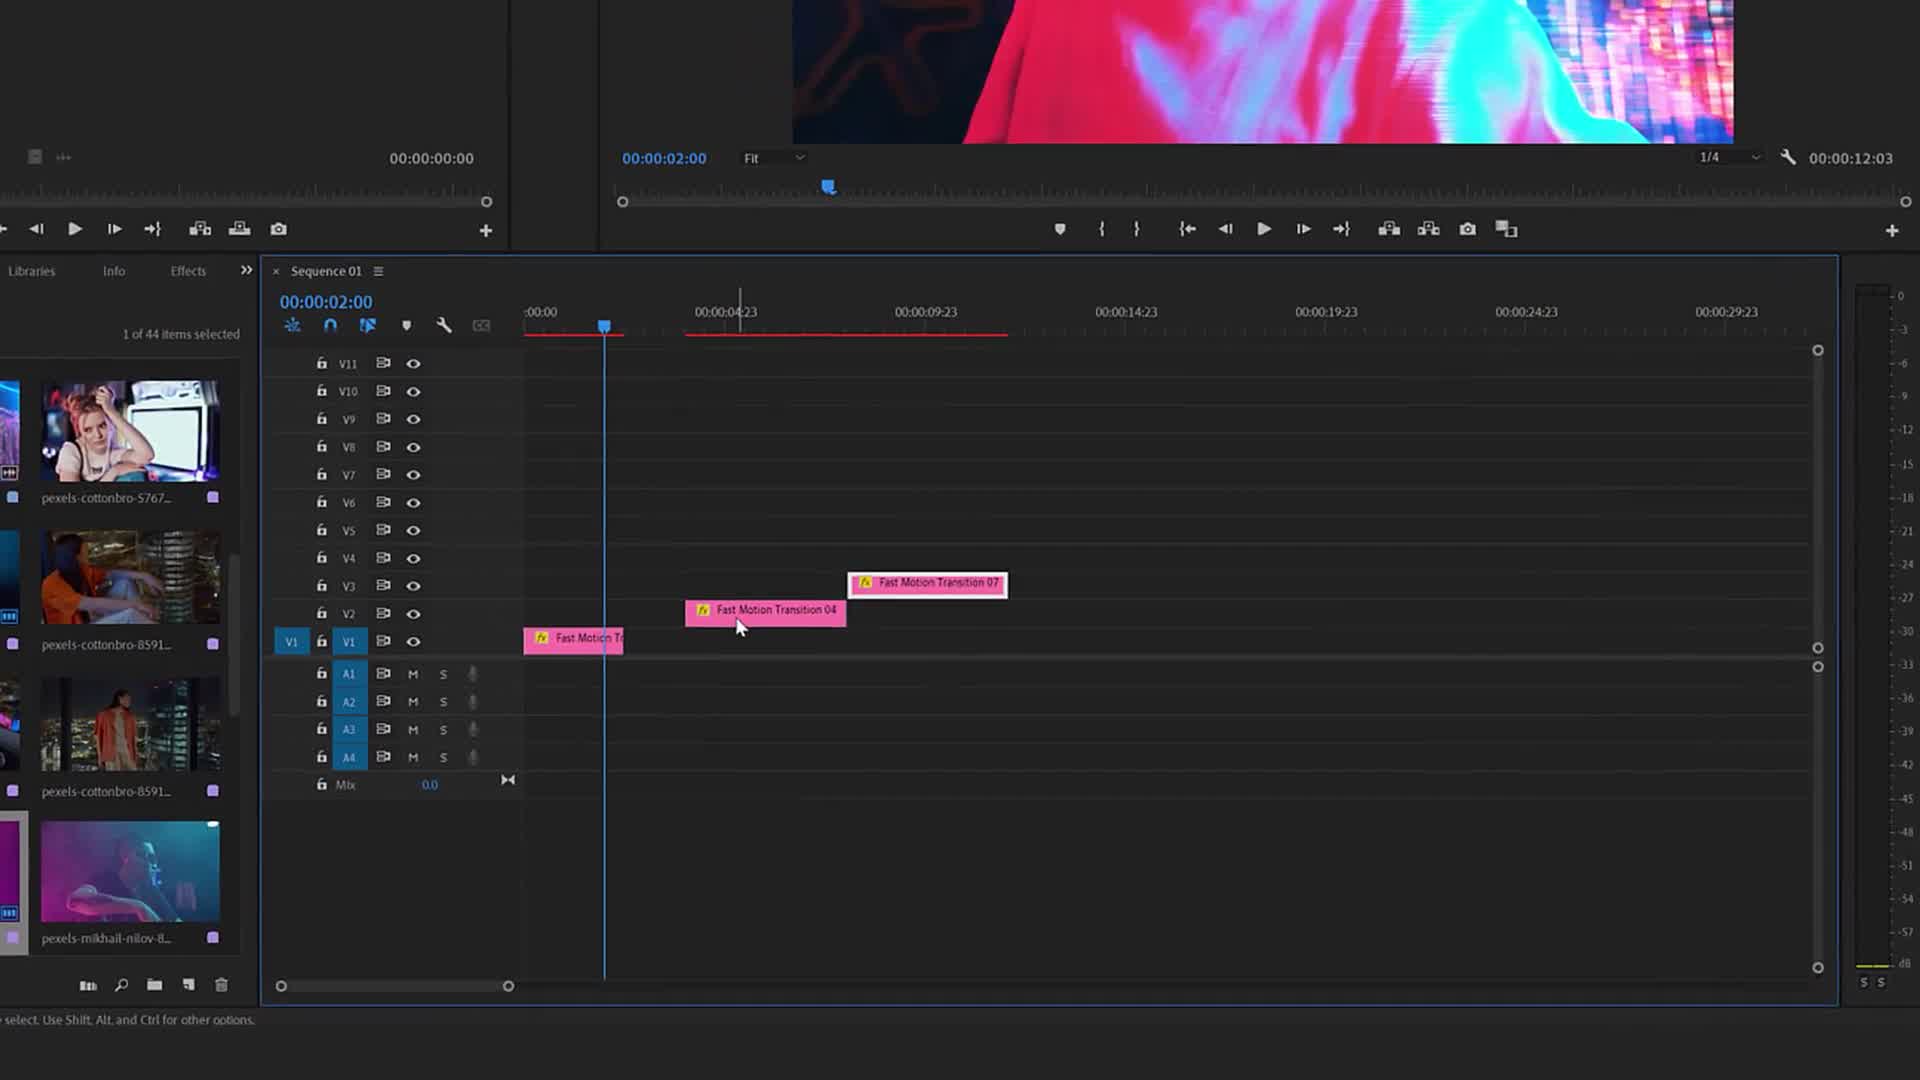Screen dimensions: 1920x1080
Task: Go to Out point in Program monitor
Action: 1342,229
